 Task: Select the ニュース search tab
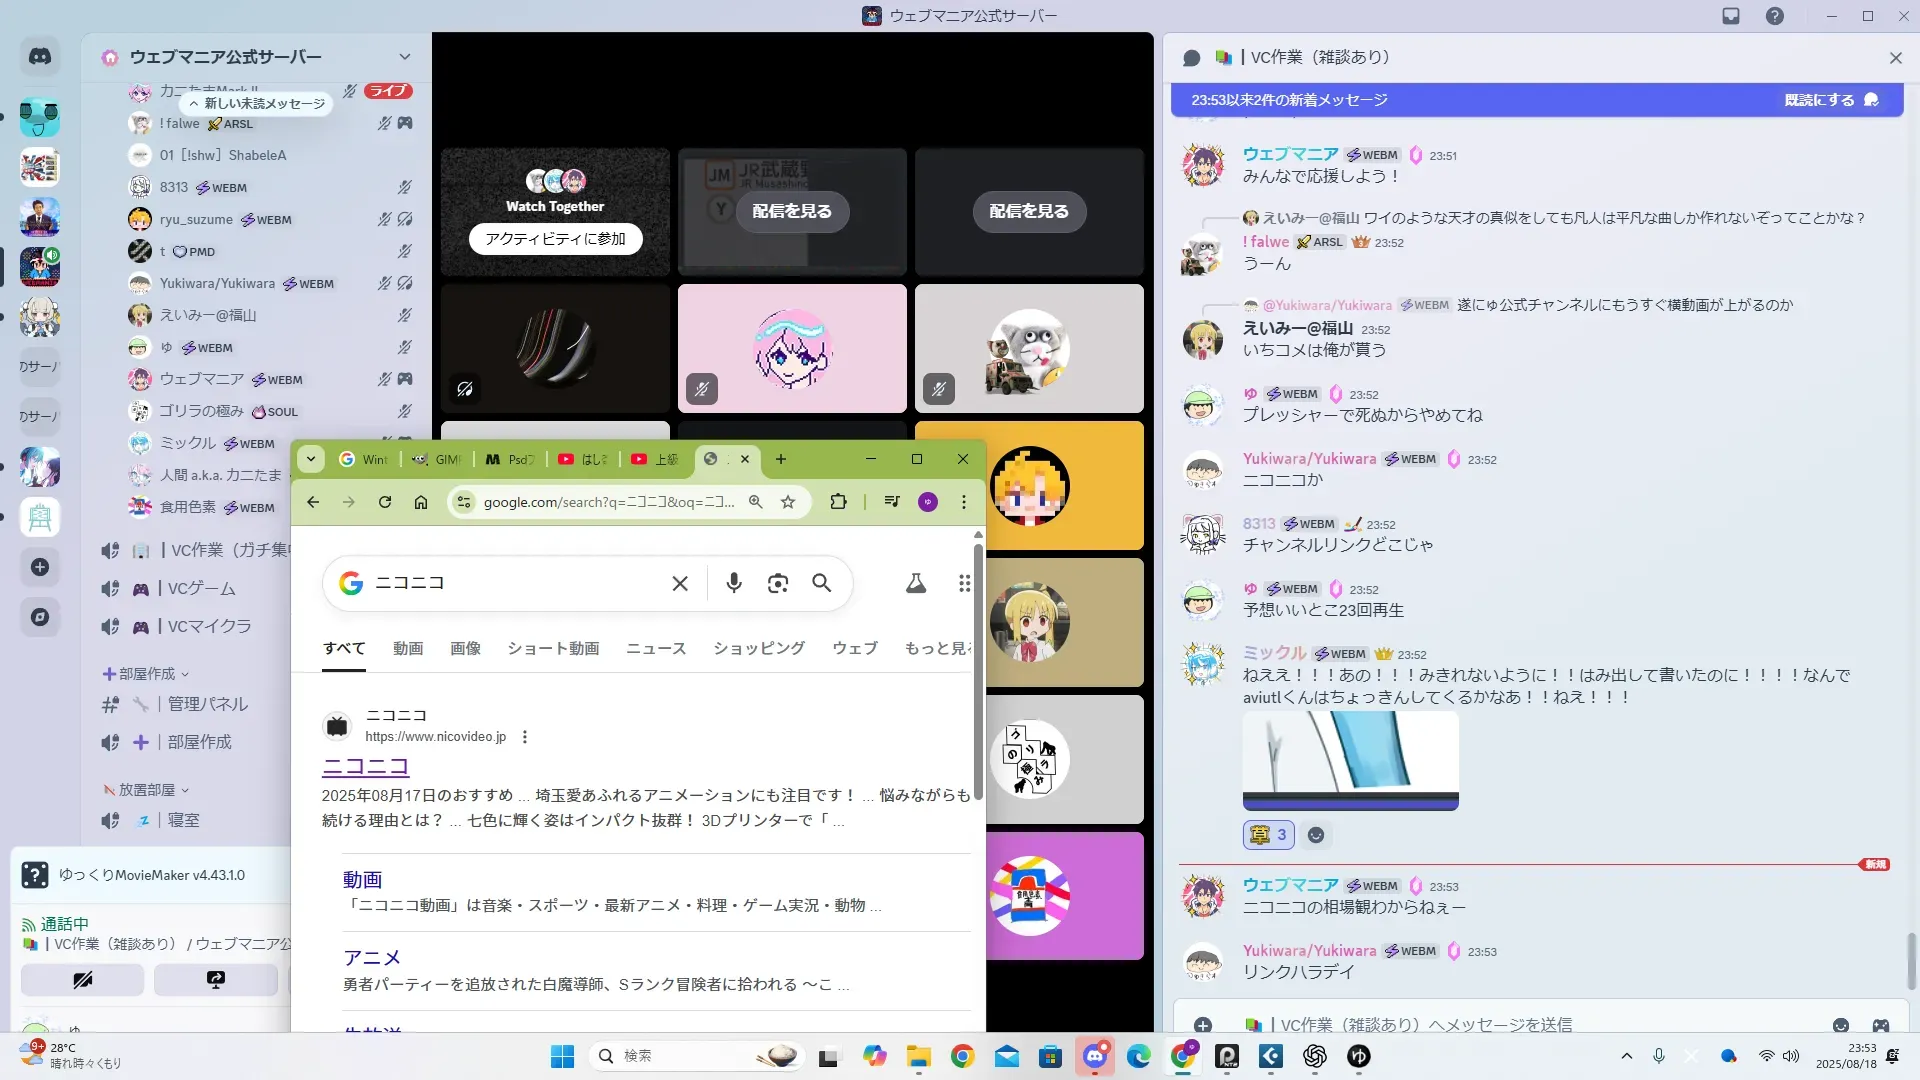[x=656, y=648]
